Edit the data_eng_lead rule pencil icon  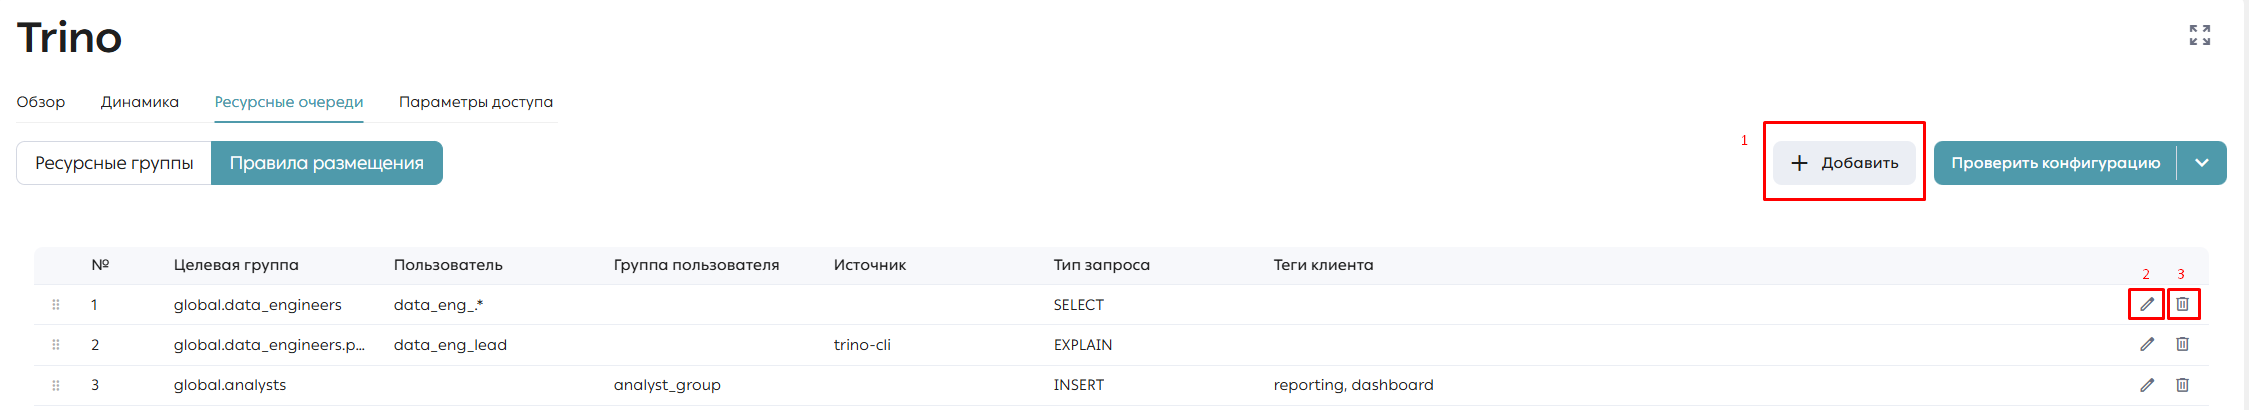pyautogui.click(x=2146, y=344)
